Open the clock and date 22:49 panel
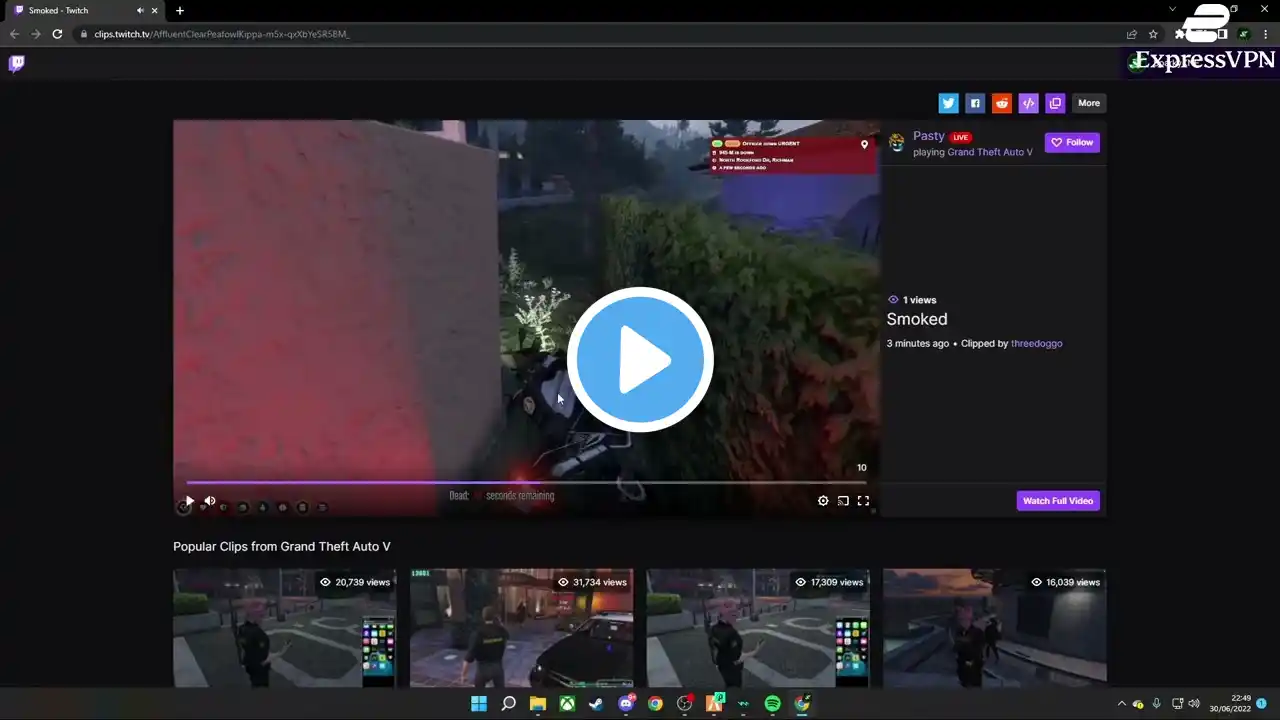This screenshot has width=1280, height=720. pyautogui.click(x=1230, y=704)
